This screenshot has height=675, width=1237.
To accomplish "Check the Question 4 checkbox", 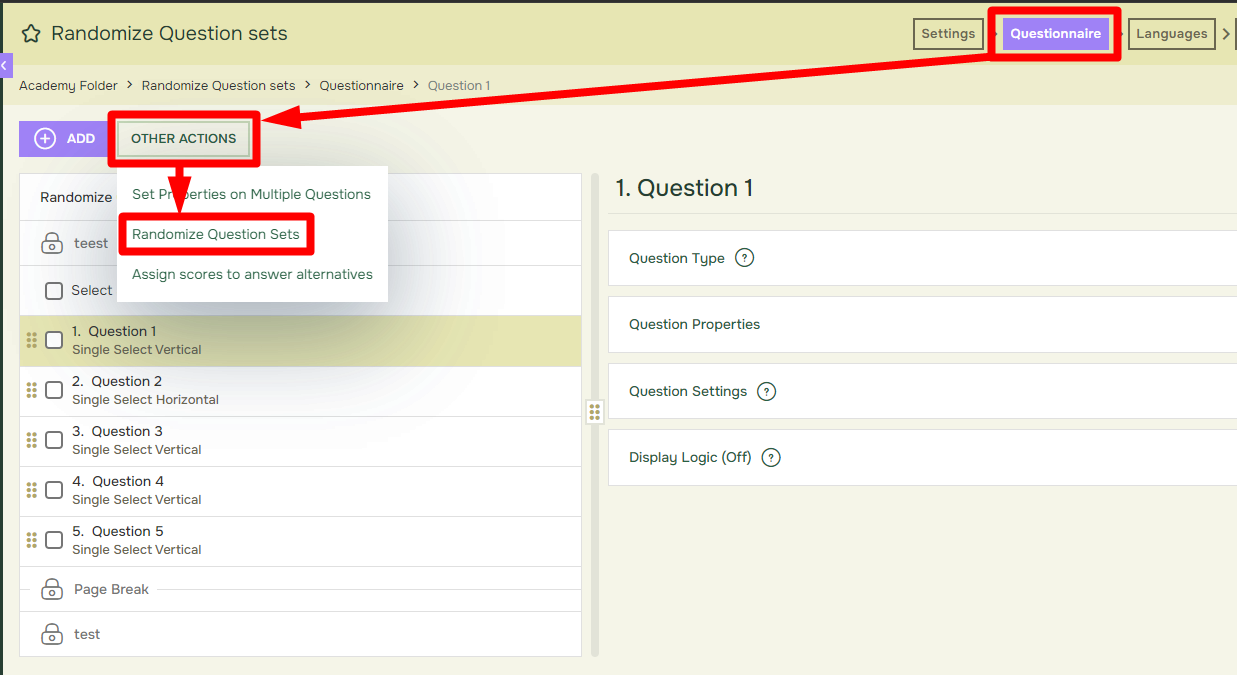I will pos(54,490).
